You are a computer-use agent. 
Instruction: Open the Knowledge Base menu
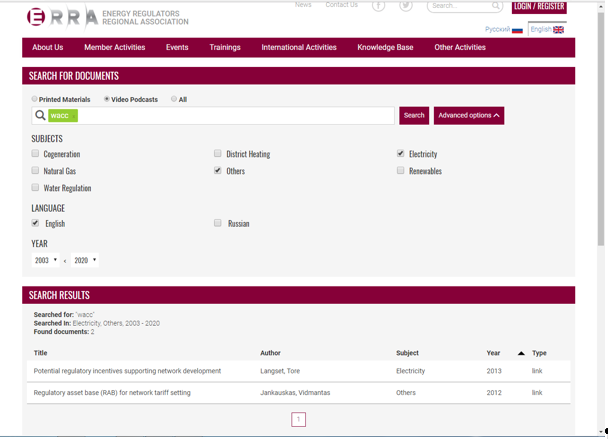385,47
